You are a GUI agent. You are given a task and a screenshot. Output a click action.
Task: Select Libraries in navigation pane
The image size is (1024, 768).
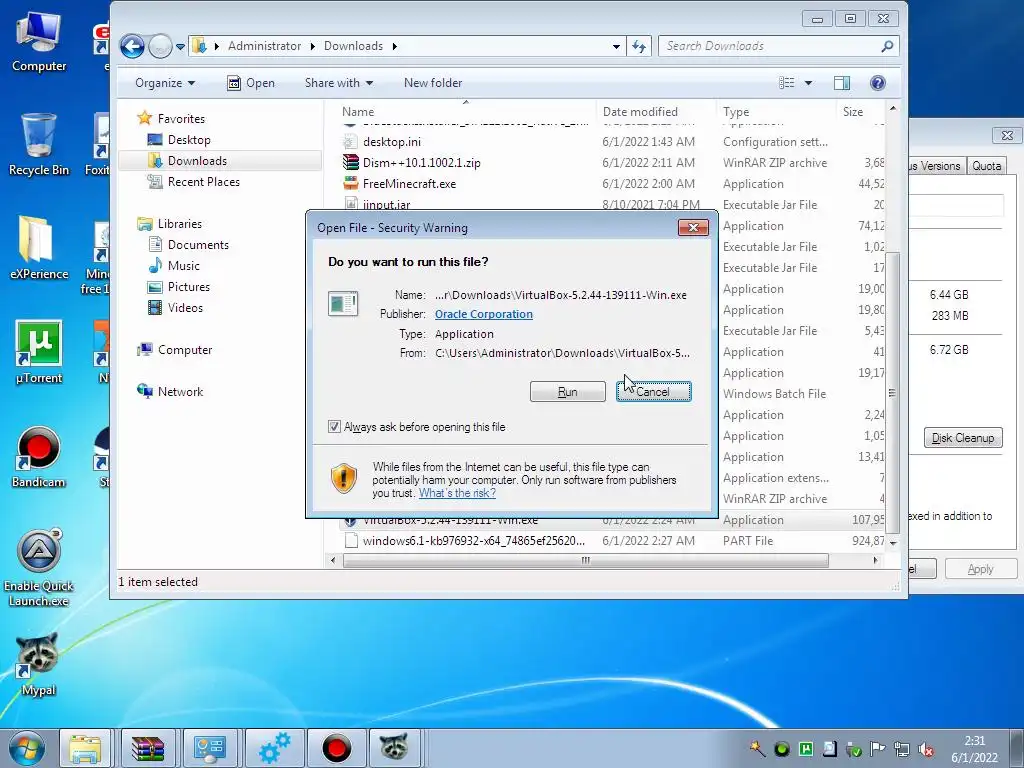click(x=180, y=223)
